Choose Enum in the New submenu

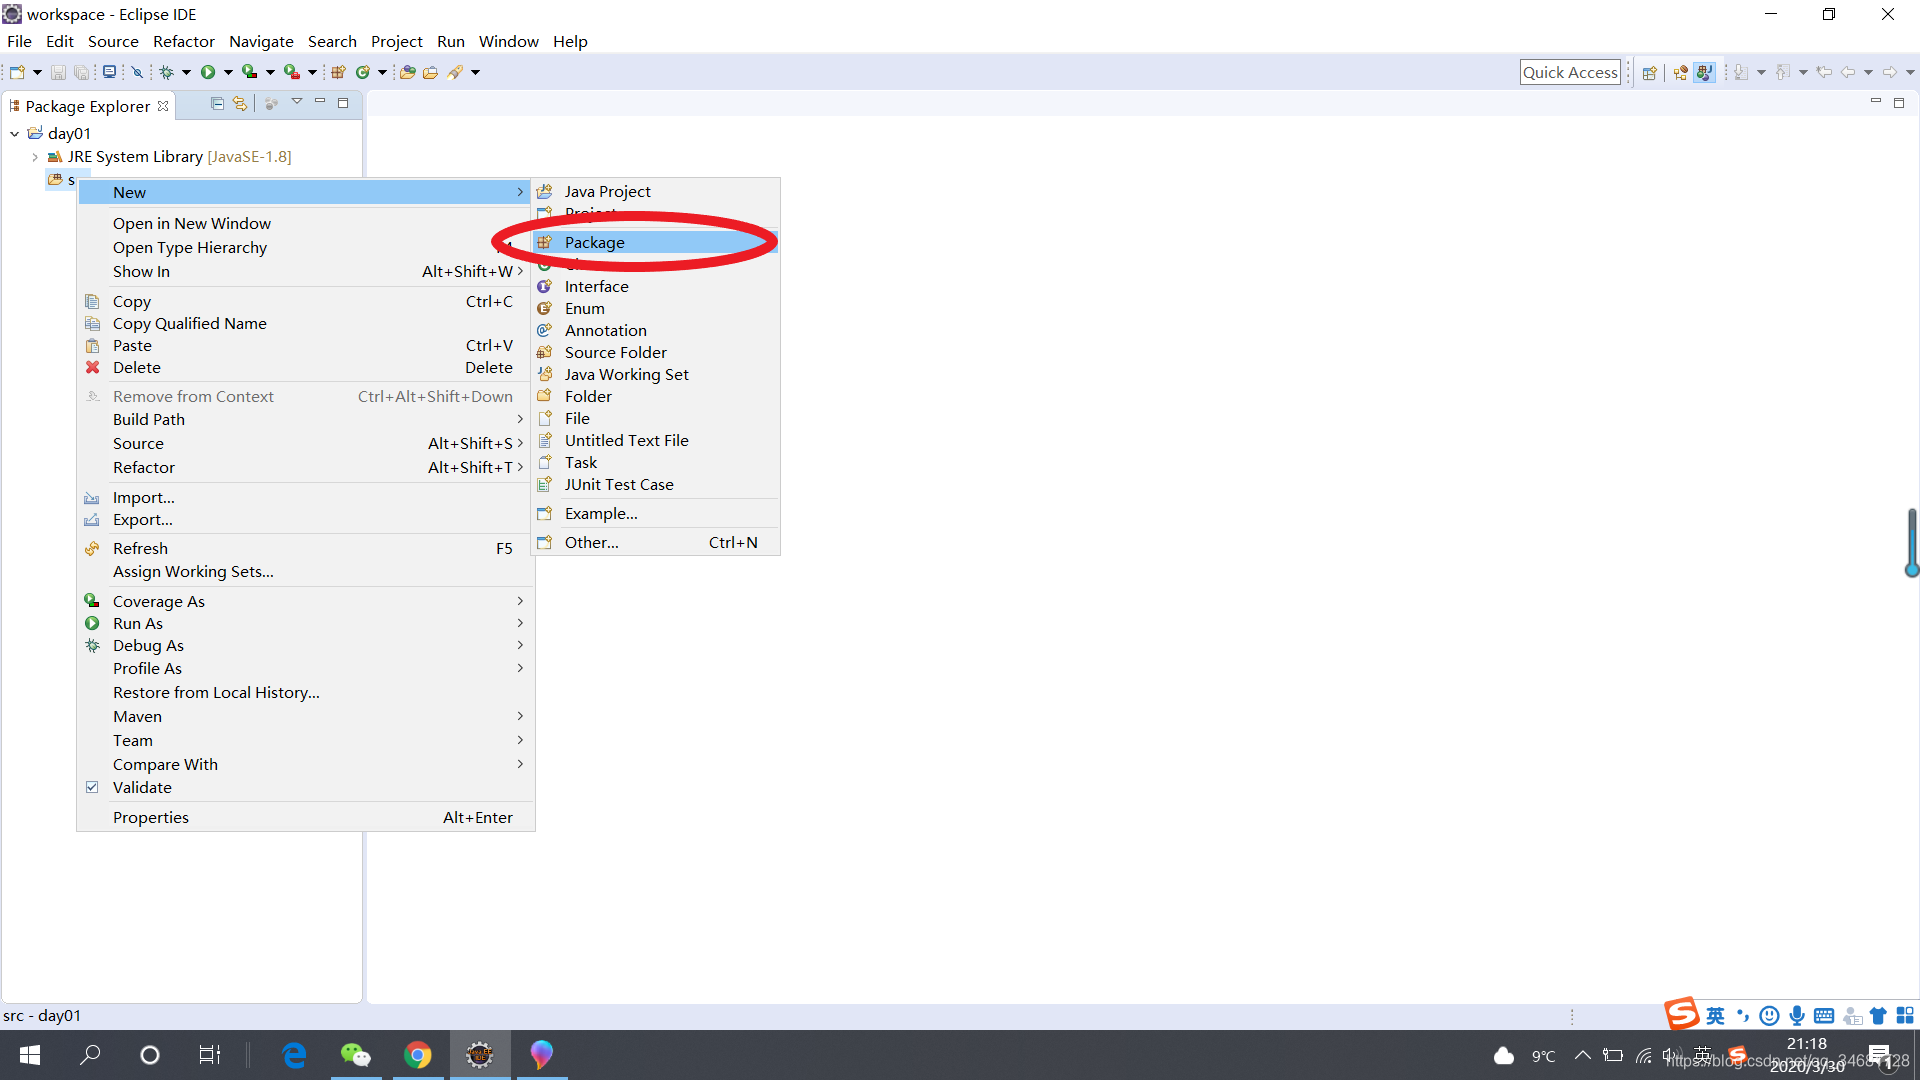[655, 308]
